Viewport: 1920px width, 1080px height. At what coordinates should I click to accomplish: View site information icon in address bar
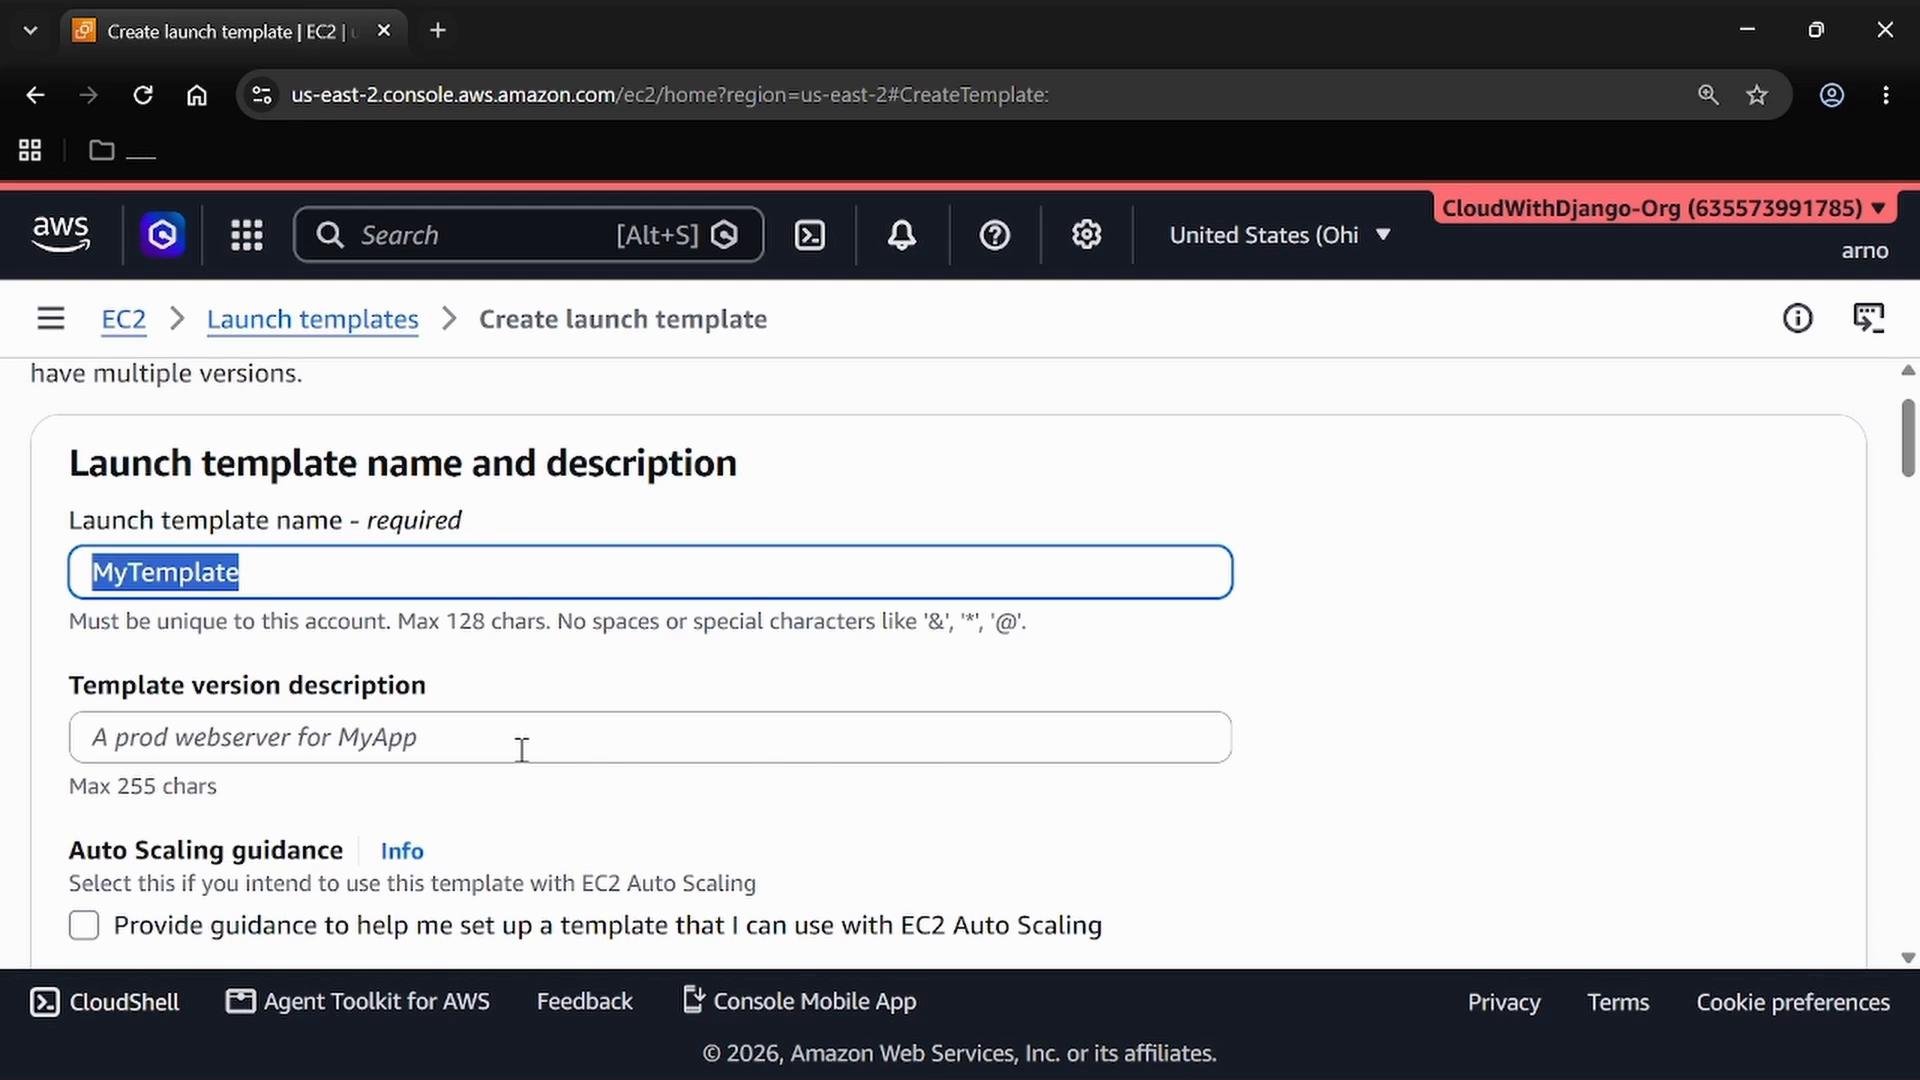pyautogui.click(x=261, y=95)
